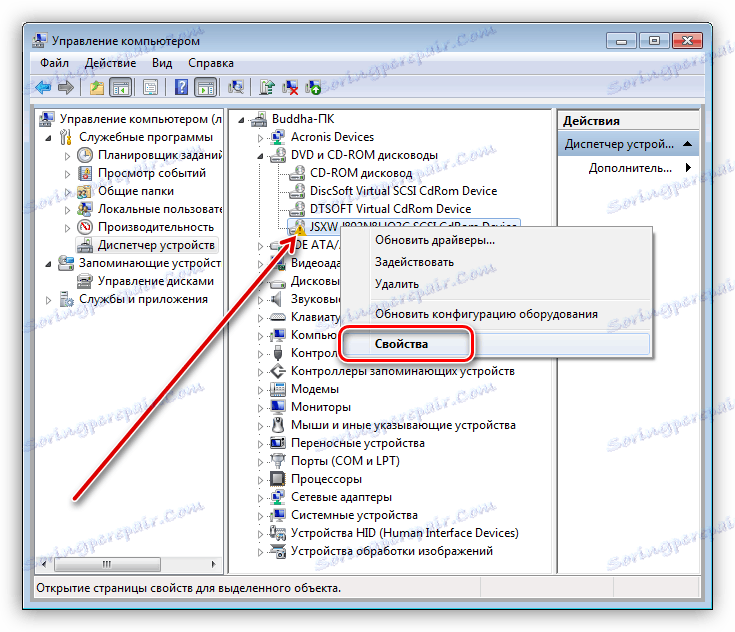This screenshot has width=735, height=632.
Task: Choose Задействовать from the context menu
Action: click(x=497, y=262)
